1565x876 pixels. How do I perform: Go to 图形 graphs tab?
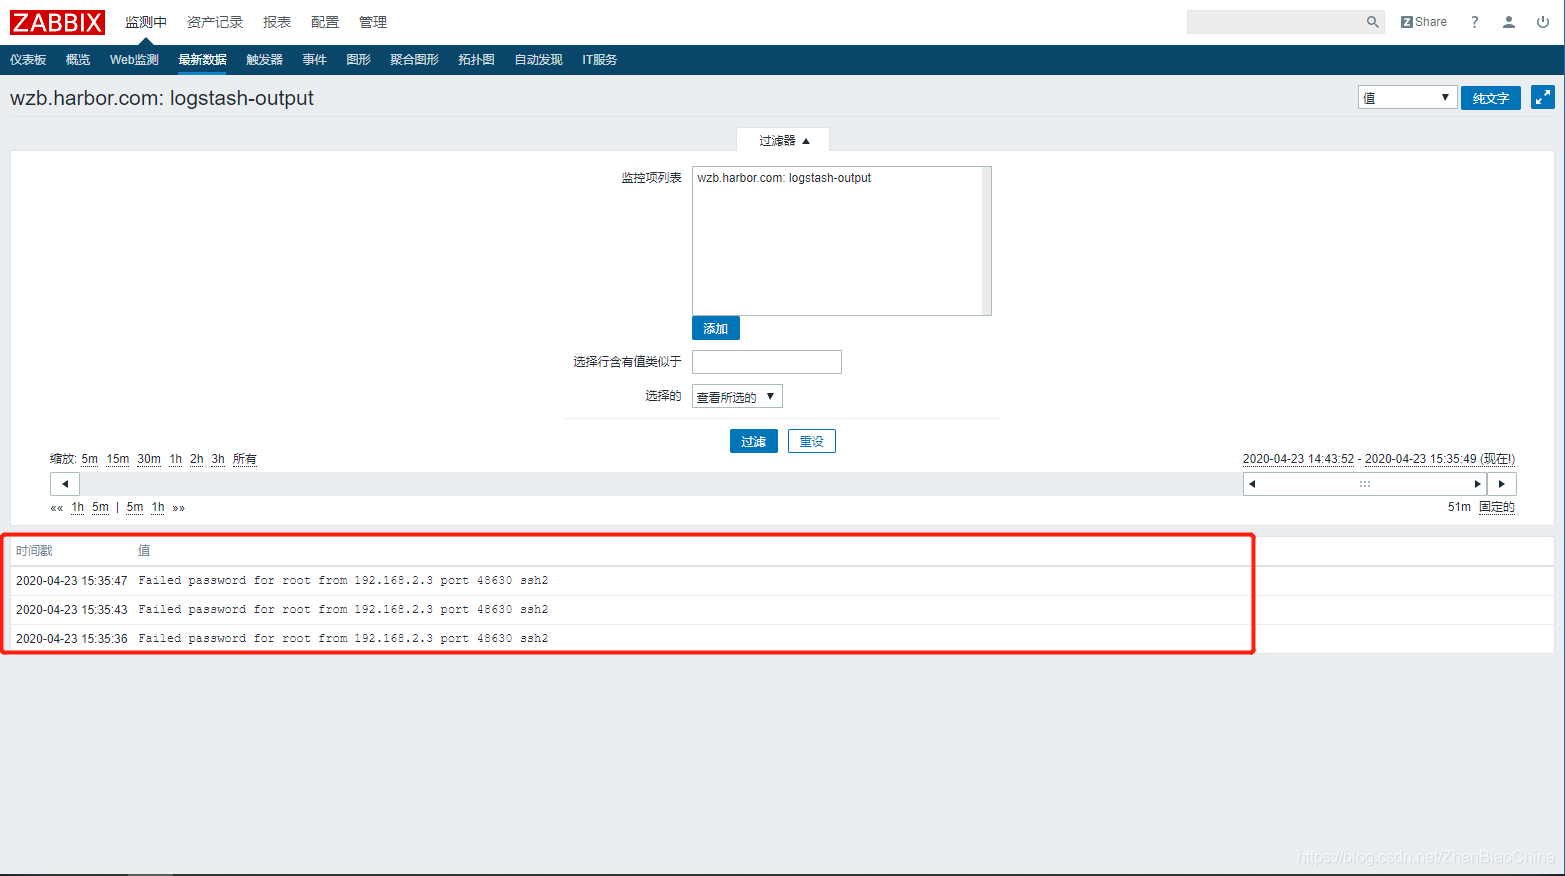(x=358, y=60)
